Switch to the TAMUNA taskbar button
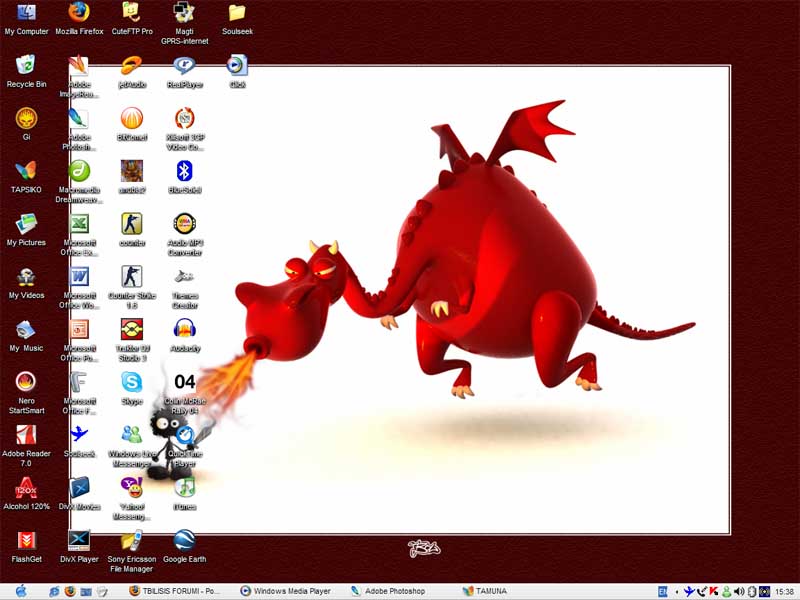The height and width of the screenshot is (600, 800). (485, 591)
